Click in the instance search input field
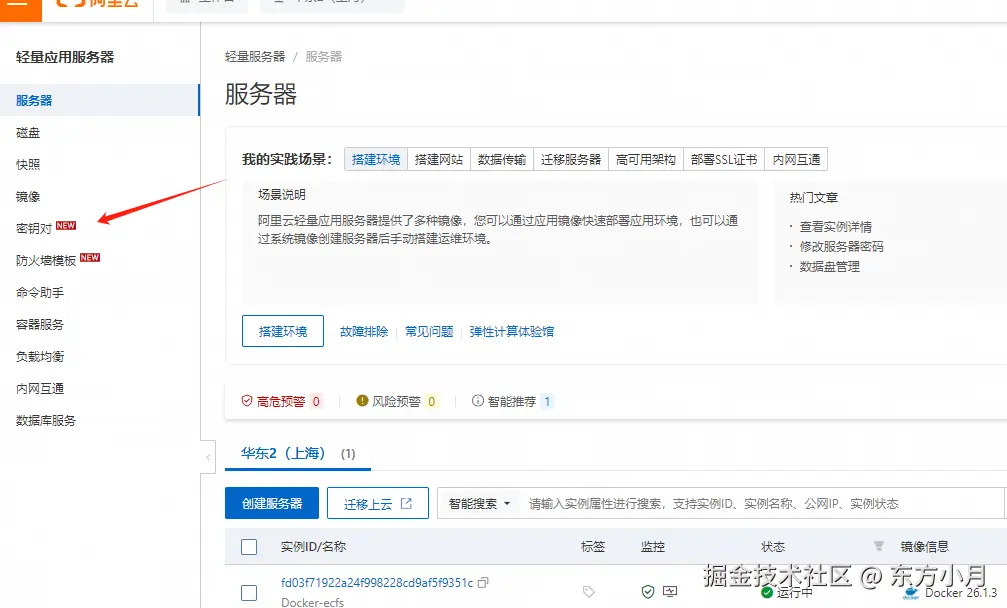The image size is (1007, 608). pyautogui.click(x=764, y=503)
